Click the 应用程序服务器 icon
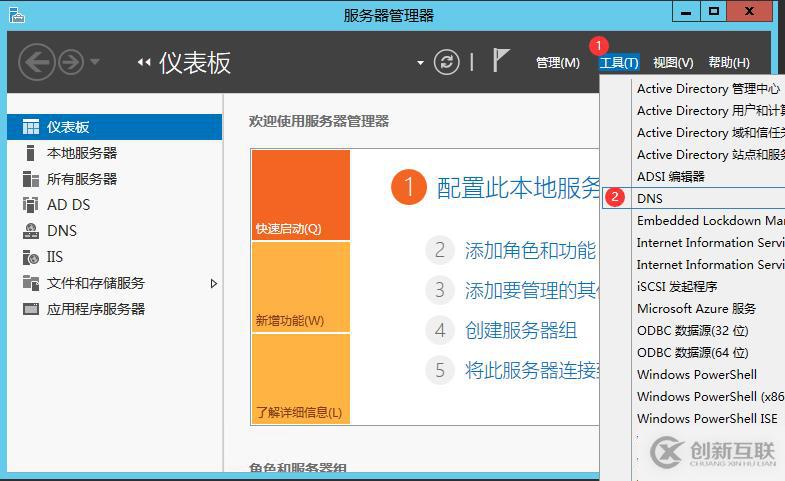 31,309
